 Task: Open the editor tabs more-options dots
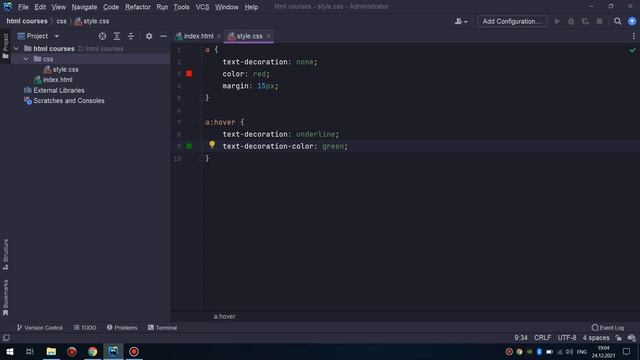click(x=633, y=36)
